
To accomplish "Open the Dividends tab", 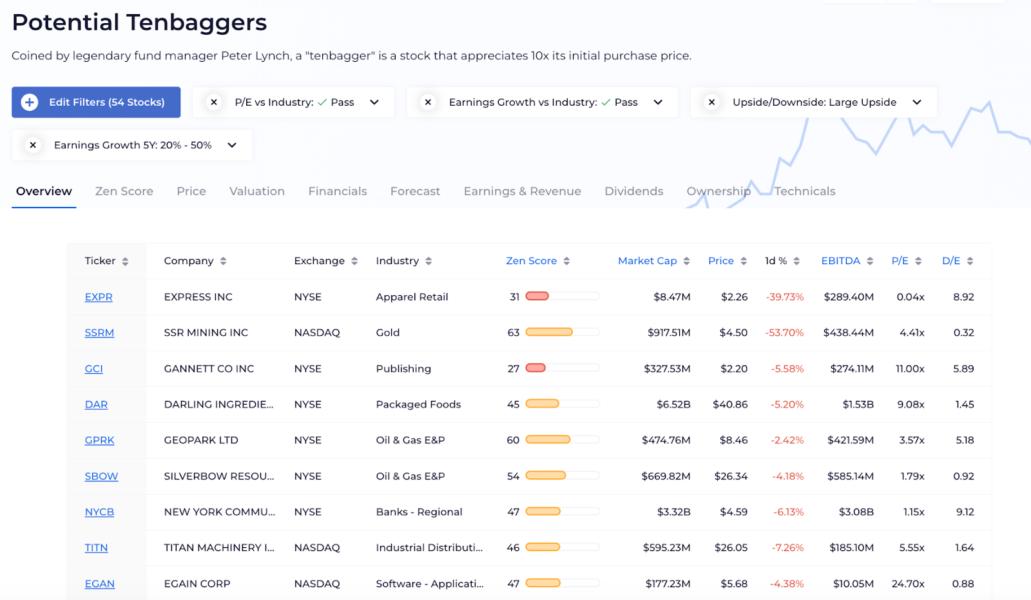I will pos(634,191).
